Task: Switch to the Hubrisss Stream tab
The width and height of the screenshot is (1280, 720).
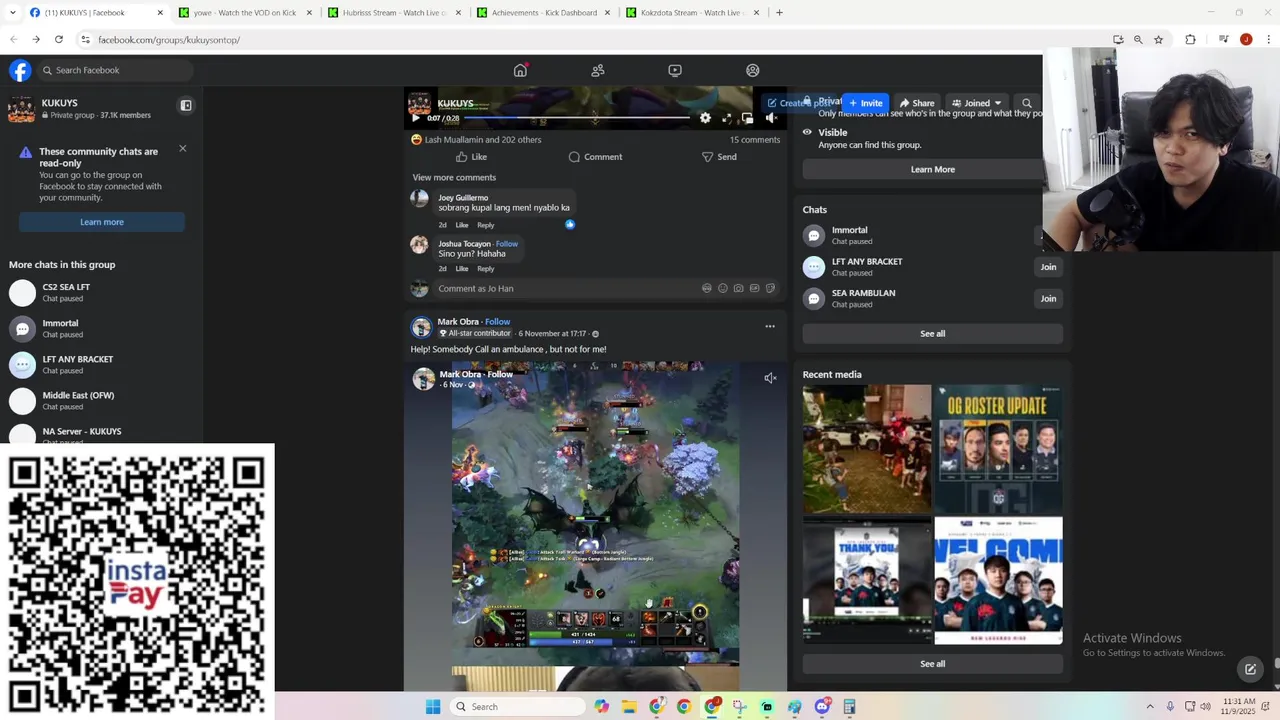Action: click(394, 13)
